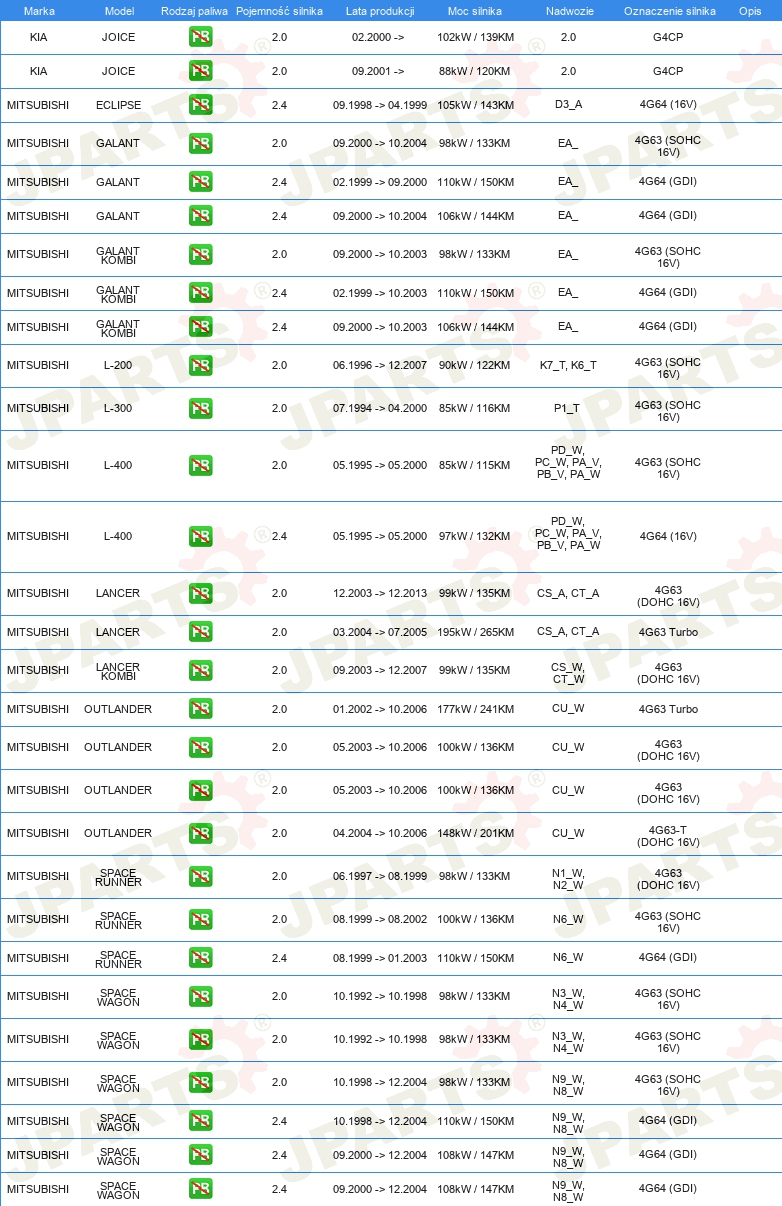Click fuel icon in SPACE RUNNER 06.1997 row
The height and width of the screenshot is (1206, 782).
pos(200,877)
